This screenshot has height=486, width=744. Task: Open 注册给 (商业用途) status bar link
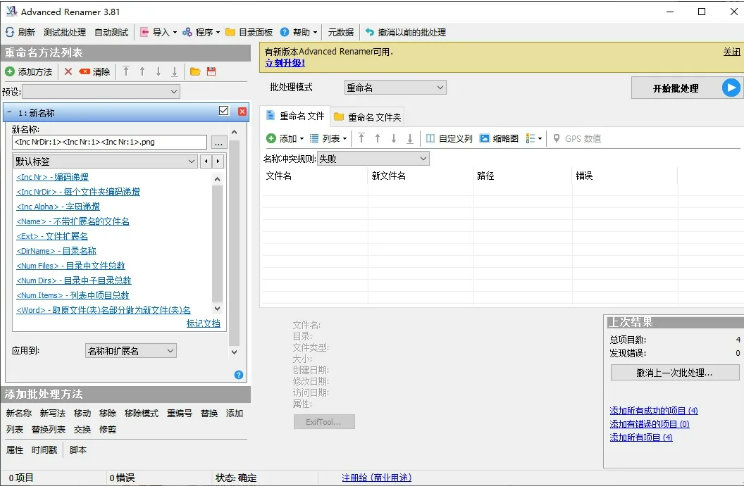(x=377, y=477)
